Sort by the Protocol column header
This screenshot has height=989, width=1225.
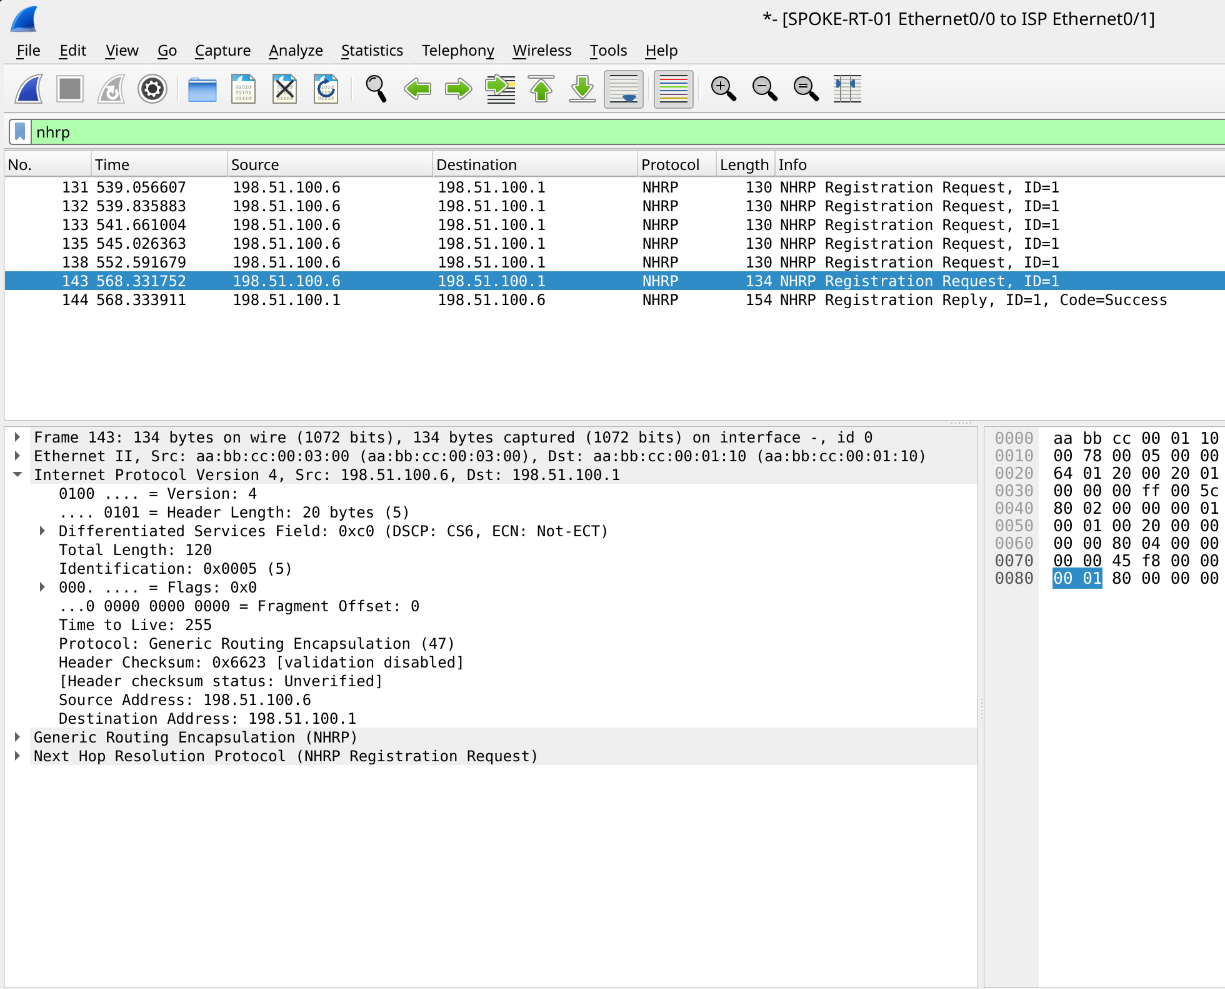(x=677, y=165)
